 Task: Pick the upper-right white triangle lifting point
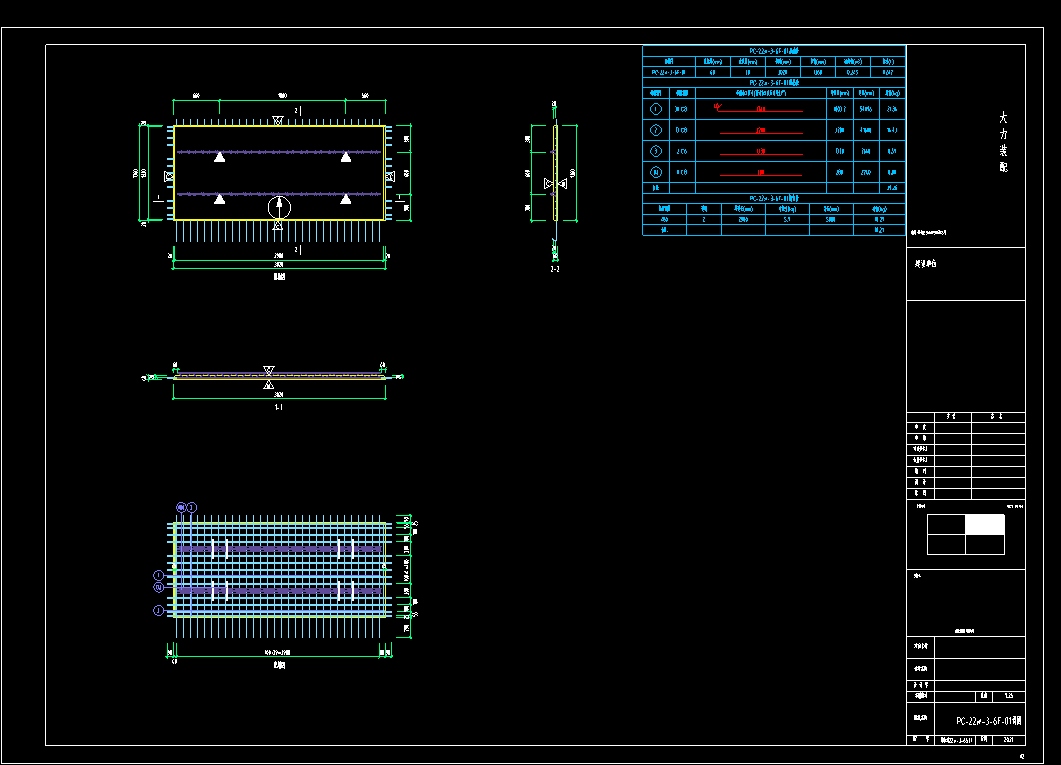click(346, 157)
